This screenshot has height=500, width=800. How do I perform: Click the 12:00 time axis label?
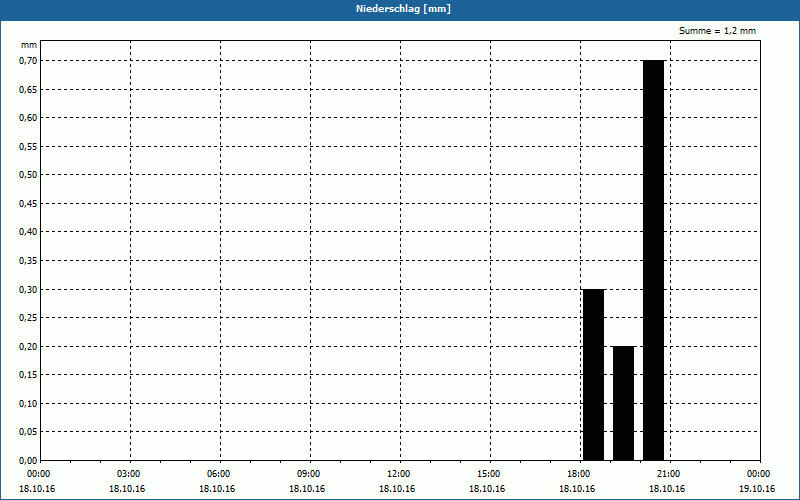398,474
